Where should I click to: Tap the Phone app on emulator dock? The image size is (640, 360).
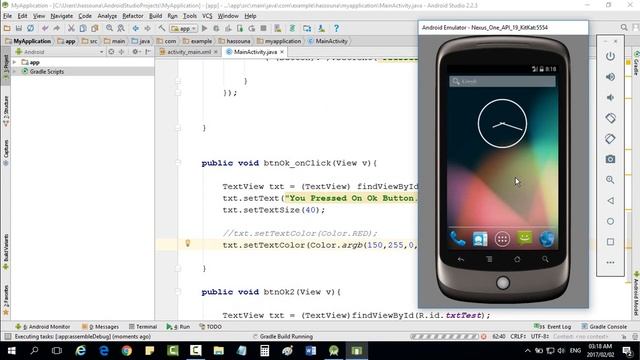tap(457, 239)
